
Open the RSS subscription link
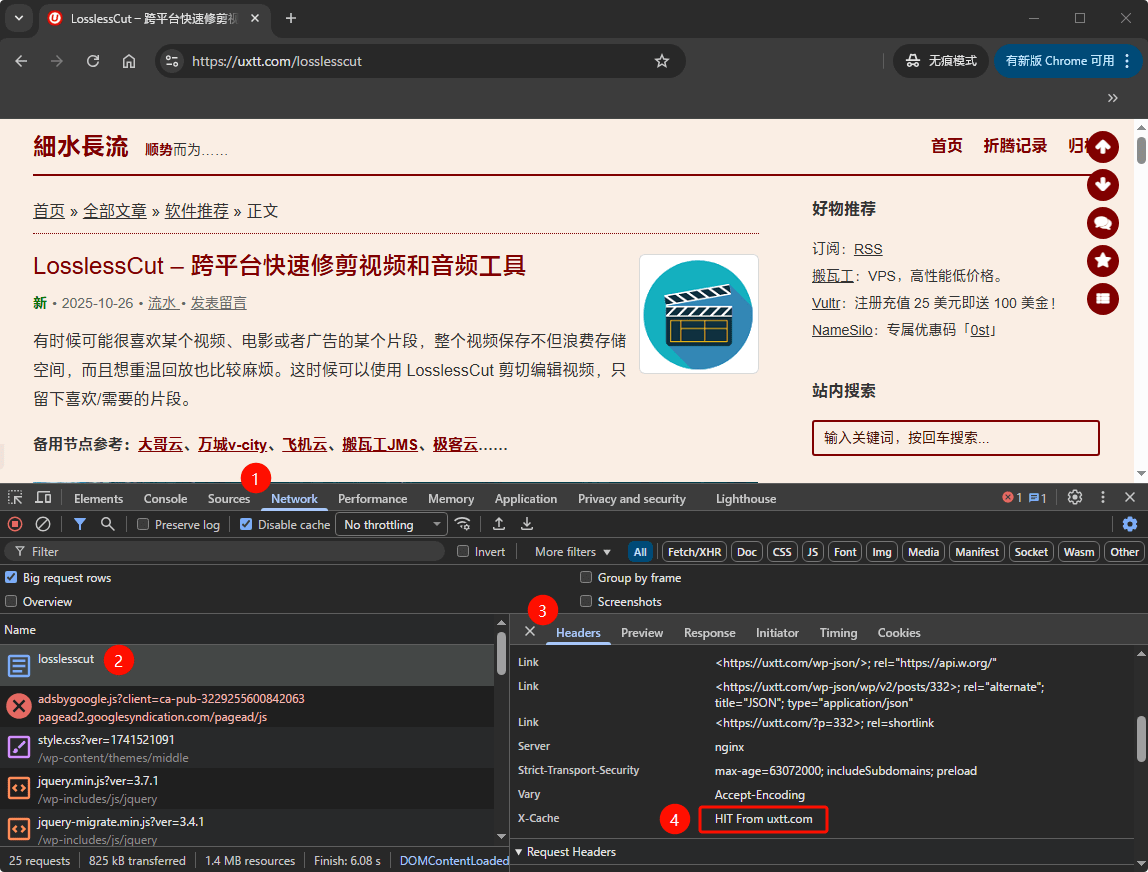[868, 249]
